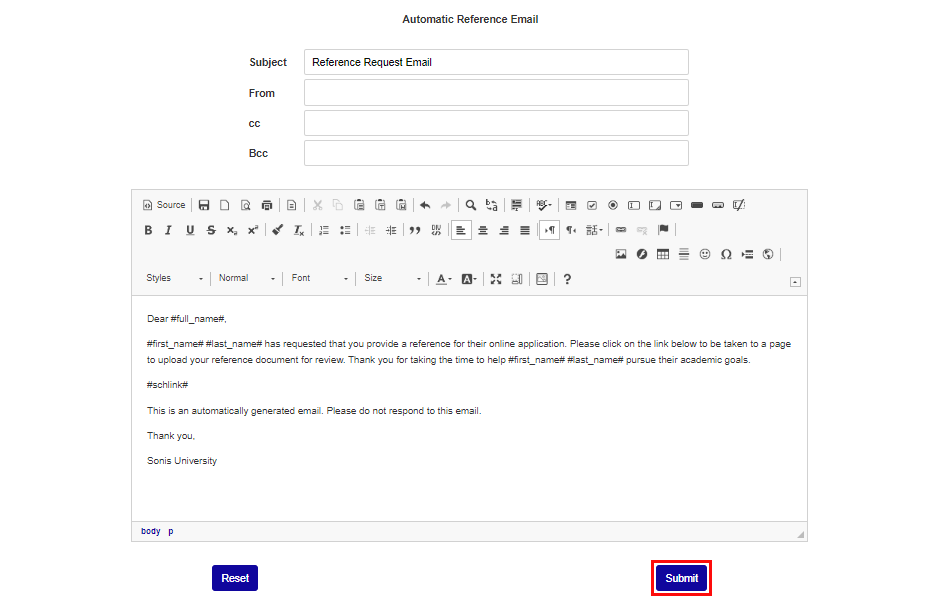This screenshot has height=600, width=936.
Task: Toggle Bold formatting
Action: [148, 230]
